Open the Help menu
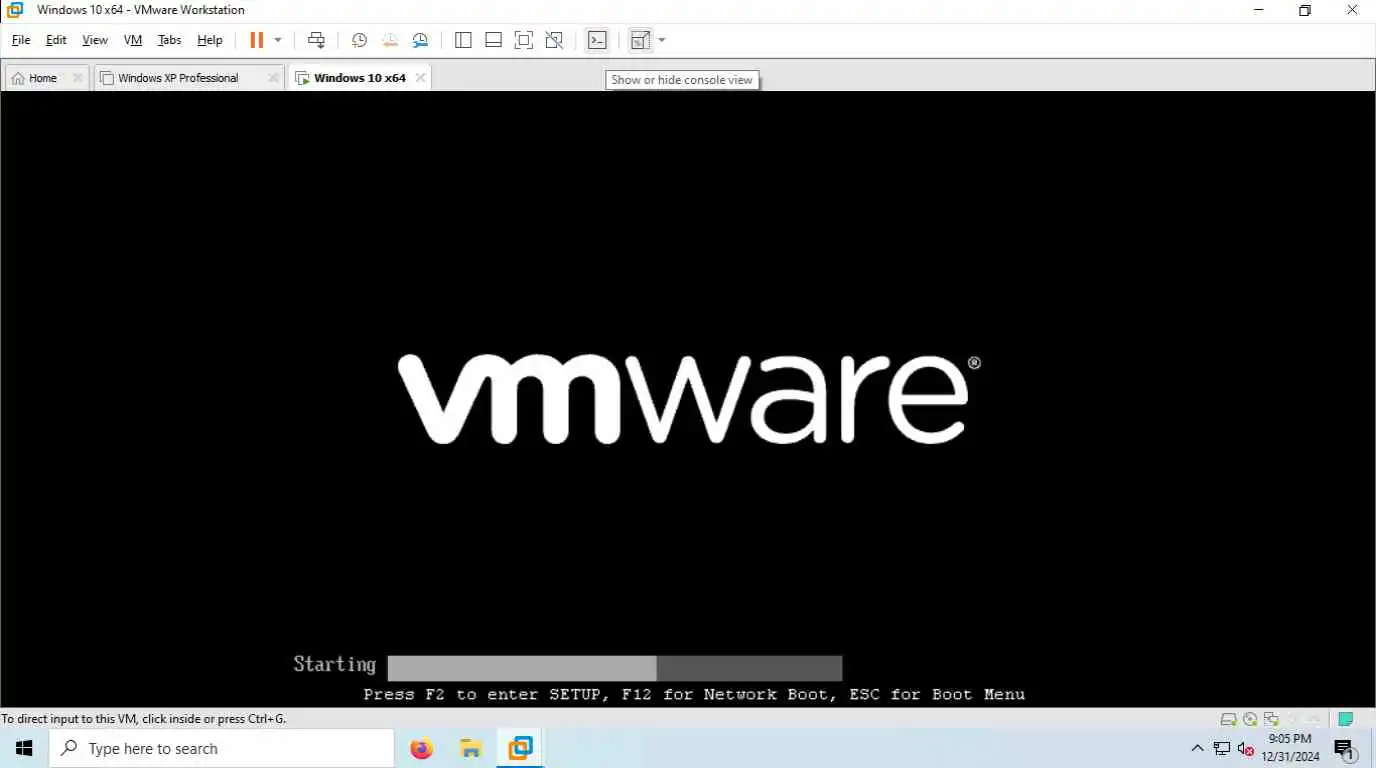 pos(210,40)
